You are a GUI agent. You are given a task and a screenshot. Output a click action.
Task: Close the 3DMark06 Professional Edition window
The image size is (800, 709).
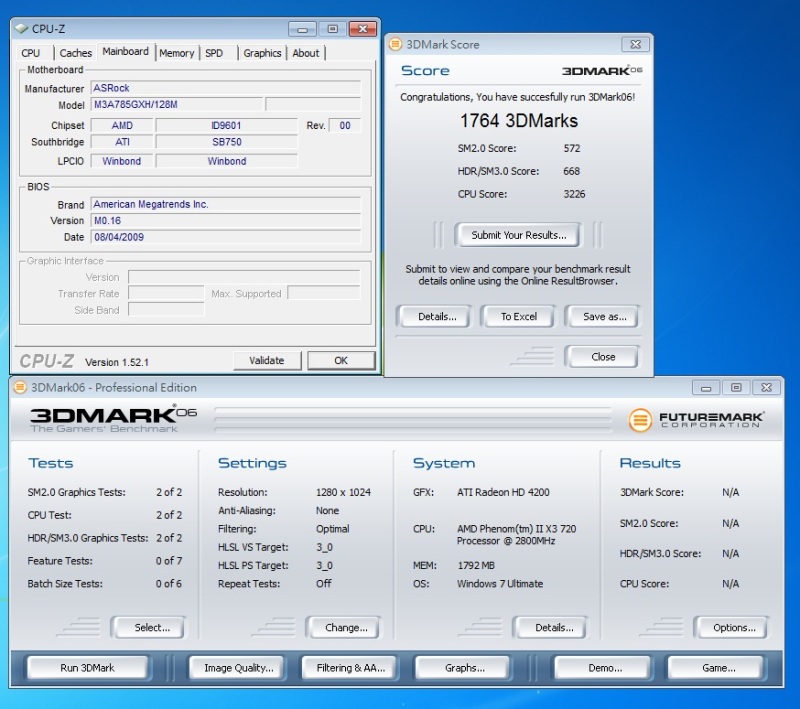[x=766, y=388]
